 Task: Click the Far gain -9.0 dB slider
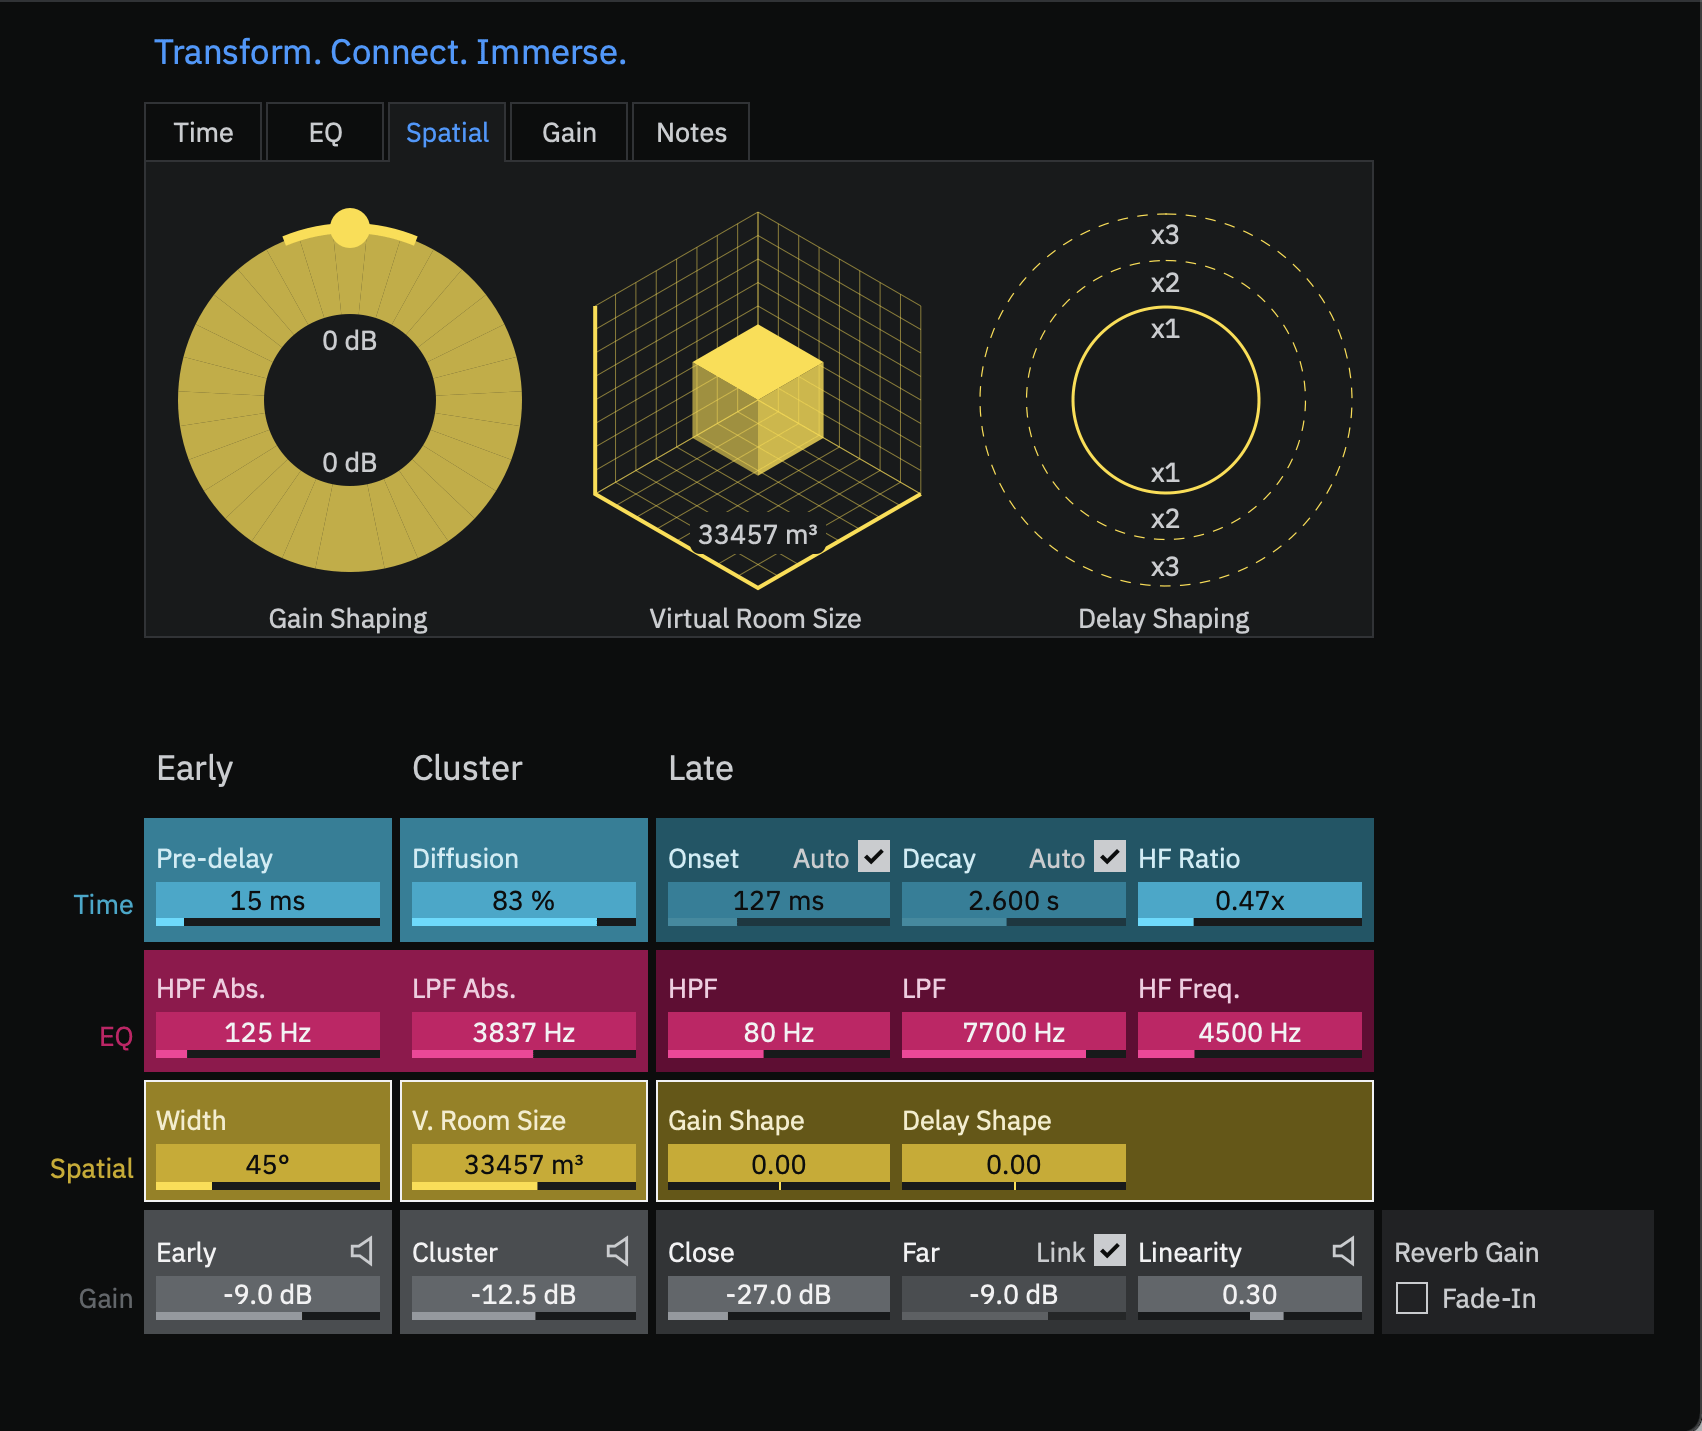(x=1014, y=1297)
